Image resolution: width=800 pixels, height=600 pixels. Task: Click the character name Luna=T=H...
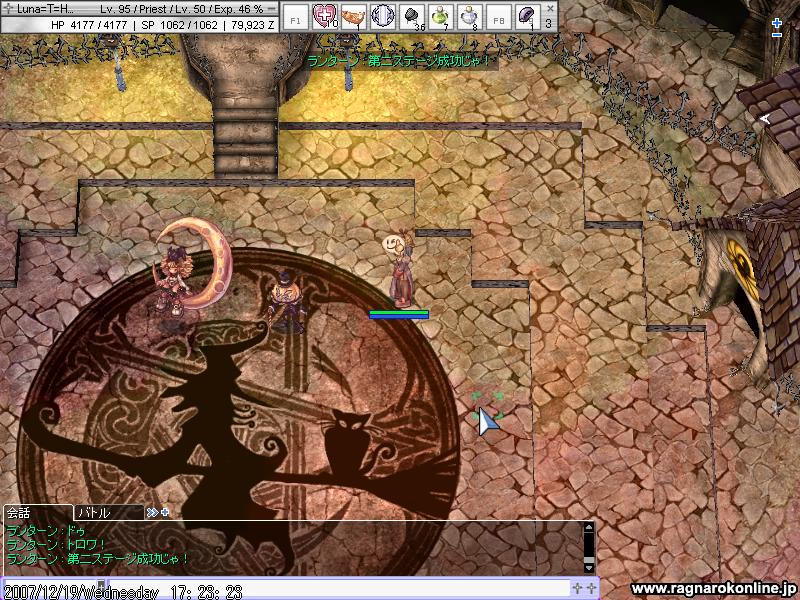click(45, 9)
